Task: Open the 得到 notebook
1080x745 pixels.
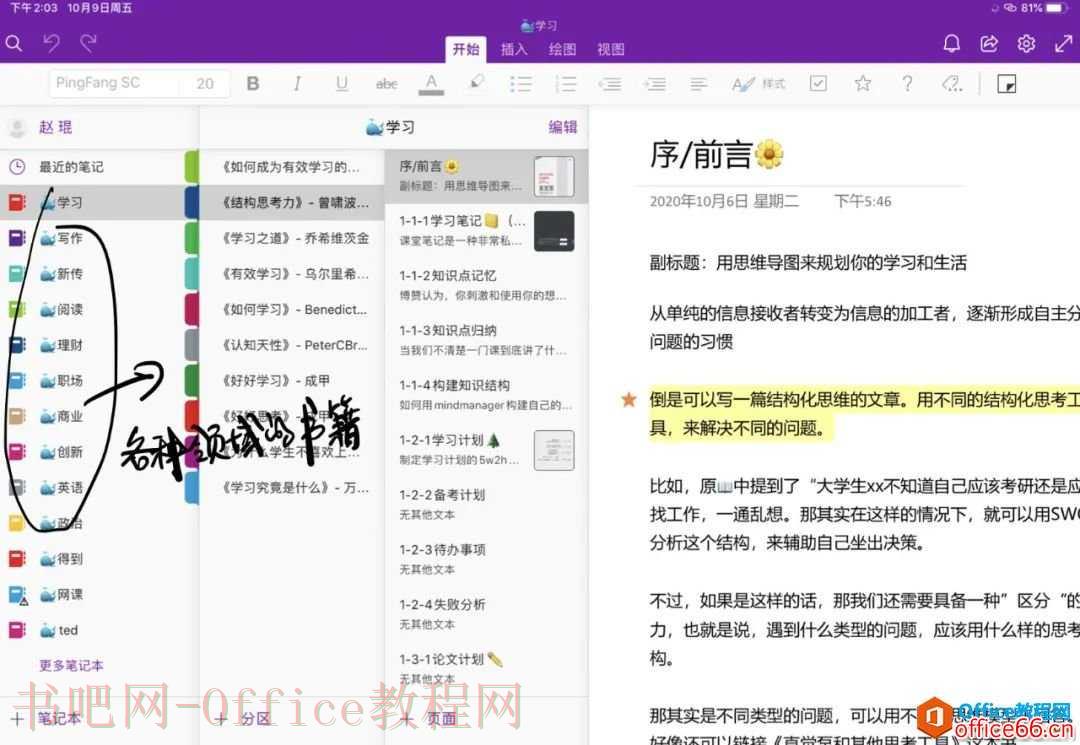Action: [x=92, y=558]
